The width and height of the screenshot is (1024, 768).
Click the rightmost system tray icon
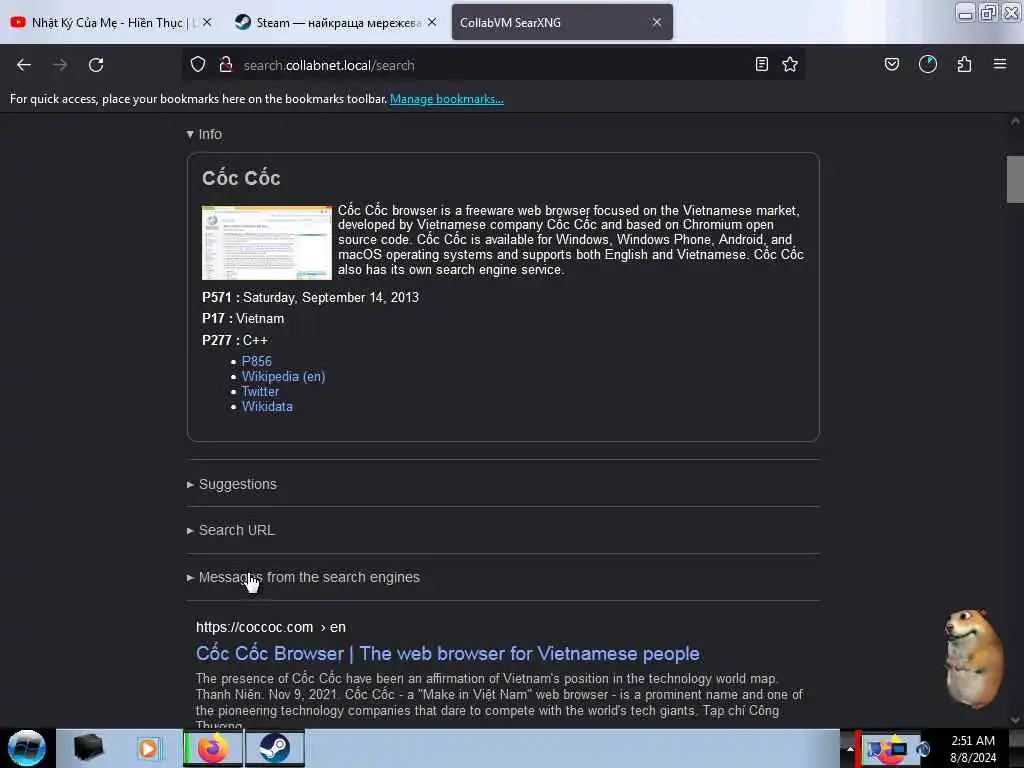(922, 749)
